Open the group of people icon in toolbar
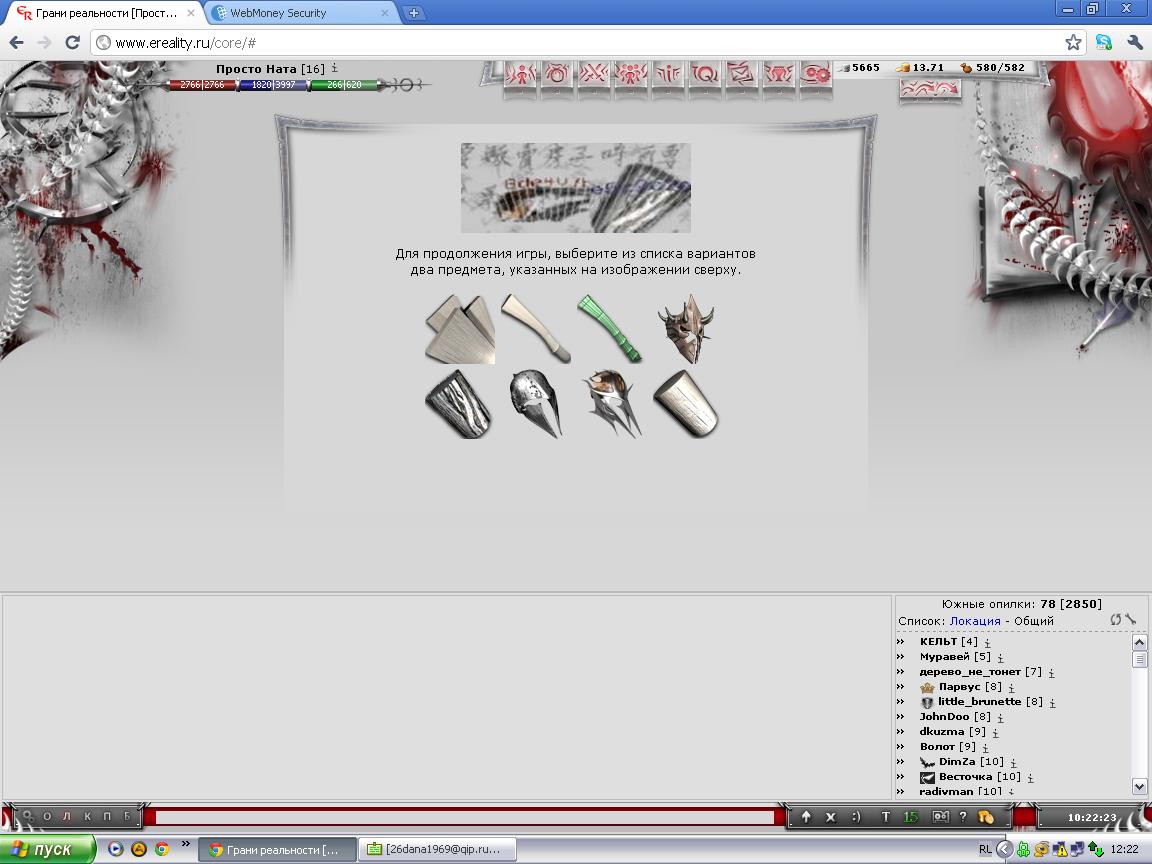 [x=631, y=73]
